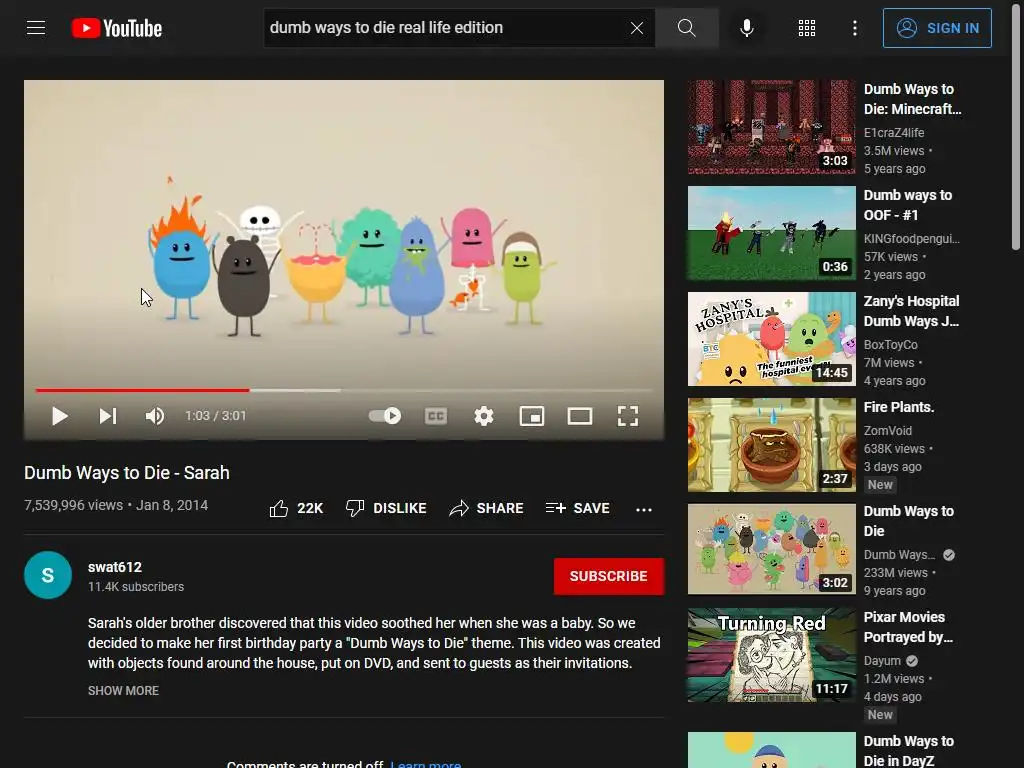Enter full screen mode
Image resolution: width=1024 pixels, height=768 pixels.
click(x=628, y=416)
